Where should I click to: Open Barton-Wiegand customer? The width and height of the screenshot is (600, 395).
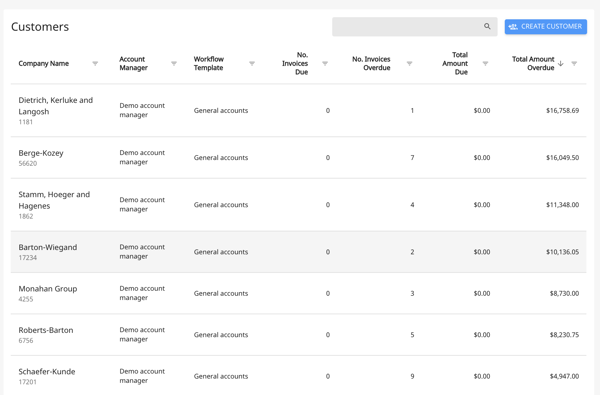click(x=48, y=247)
